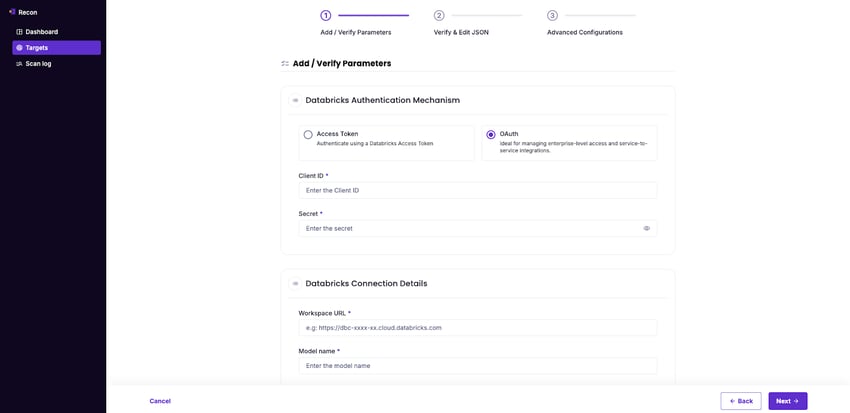Screen dimensions: 850x413
Task: Click into the Workspace URL field
Action: point(477,328)
